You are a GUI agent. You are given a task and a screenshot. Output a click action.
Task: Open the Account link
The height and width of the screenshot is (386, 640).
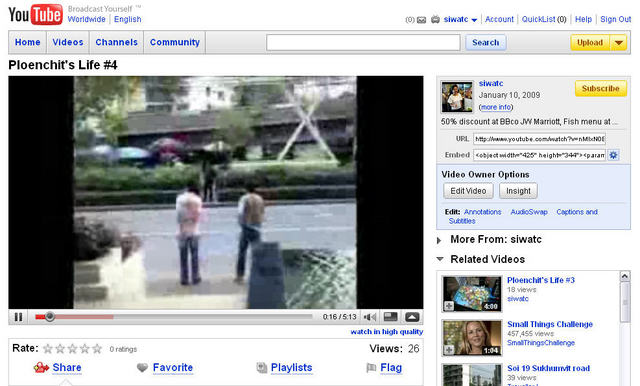click(499, 19)
